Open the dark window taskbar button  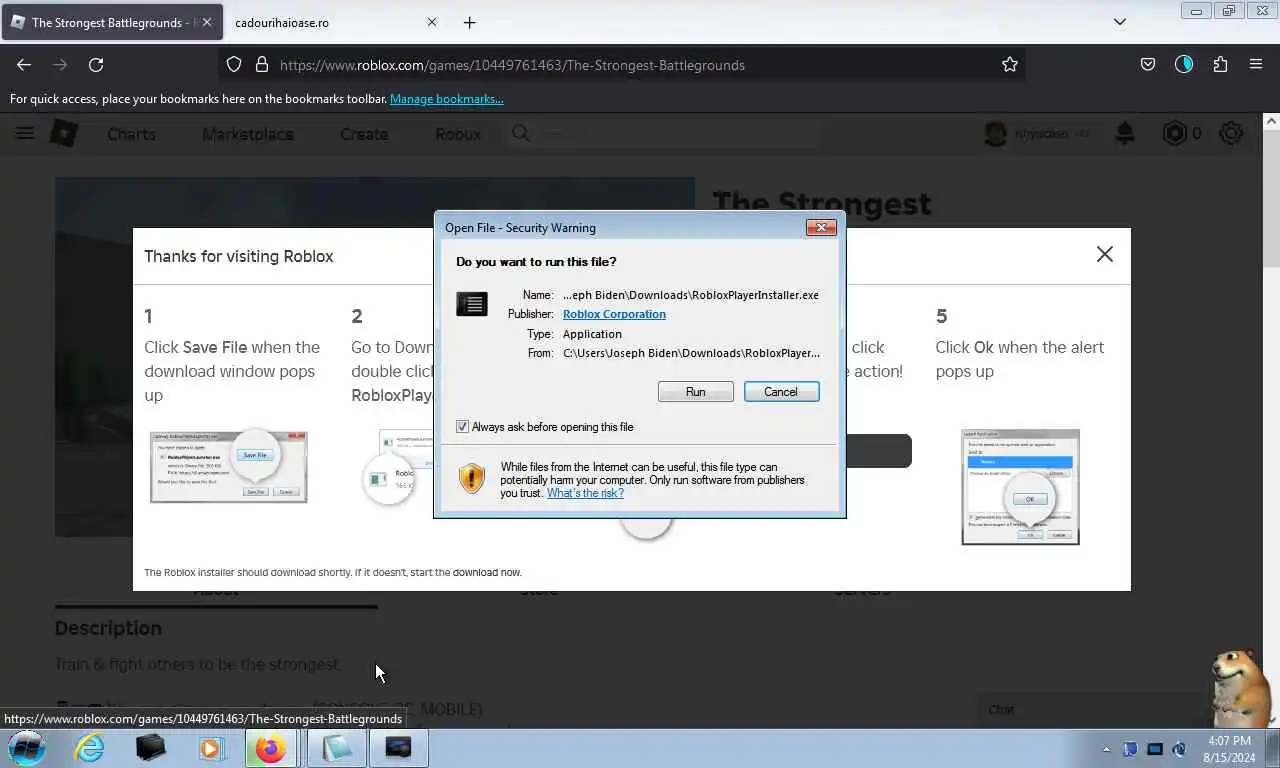tap(399, 748)
